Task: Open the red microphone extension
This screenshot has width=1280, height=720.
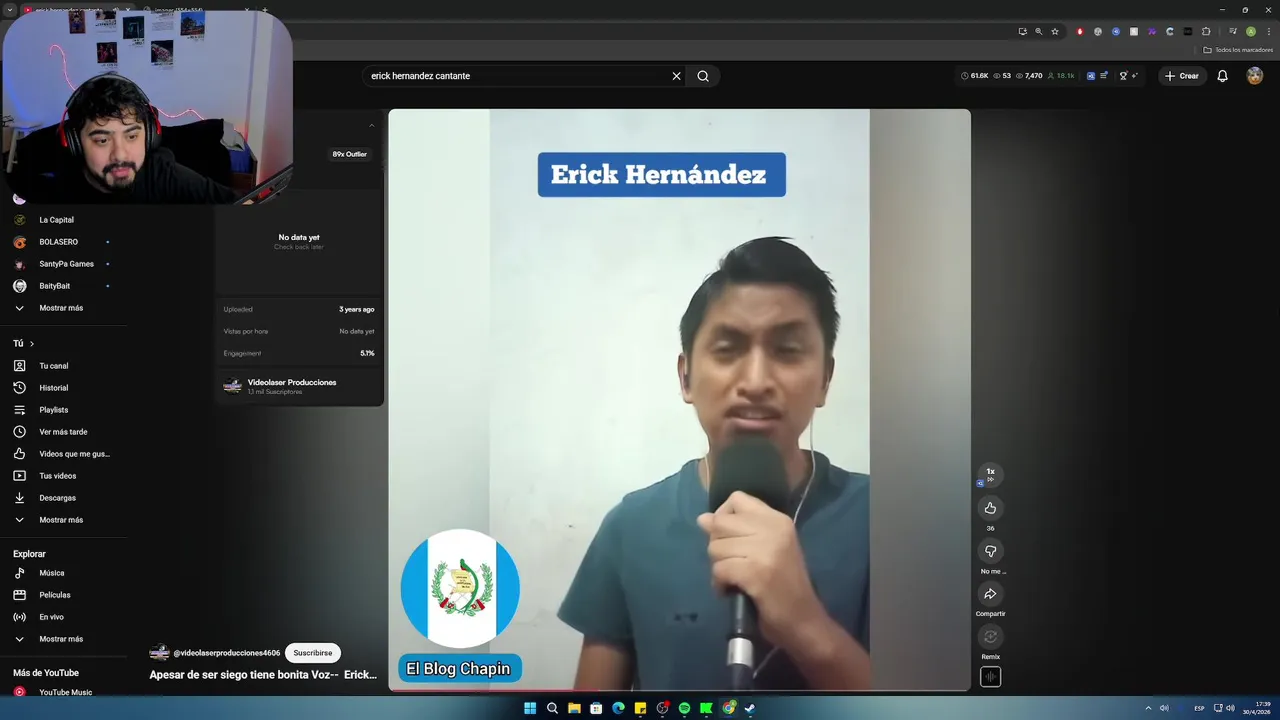Action: point(1079,32)
